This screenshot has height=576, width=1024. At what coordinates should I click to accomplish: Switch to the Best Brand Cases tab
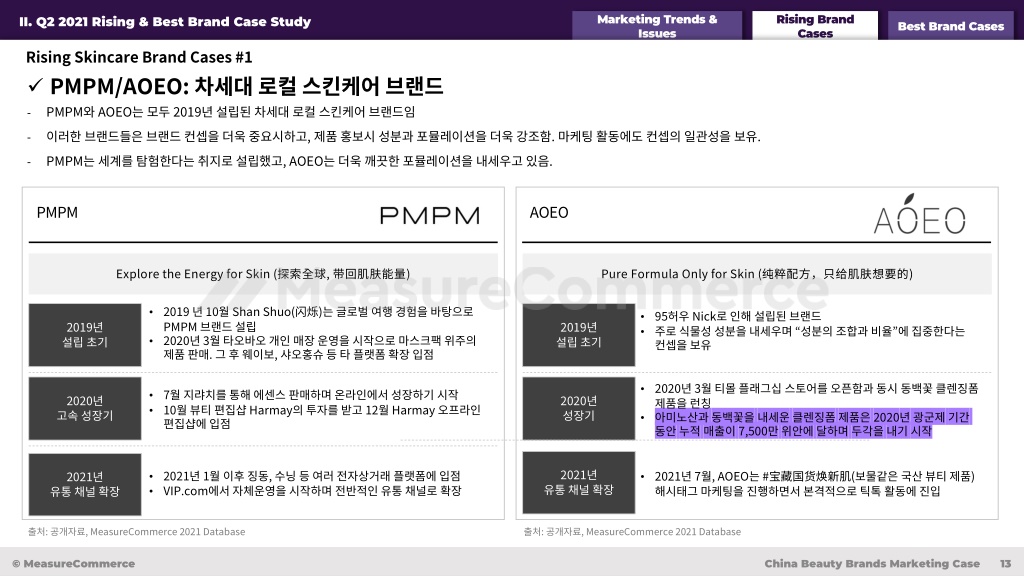pyautogui.click(x=950, y=26)
